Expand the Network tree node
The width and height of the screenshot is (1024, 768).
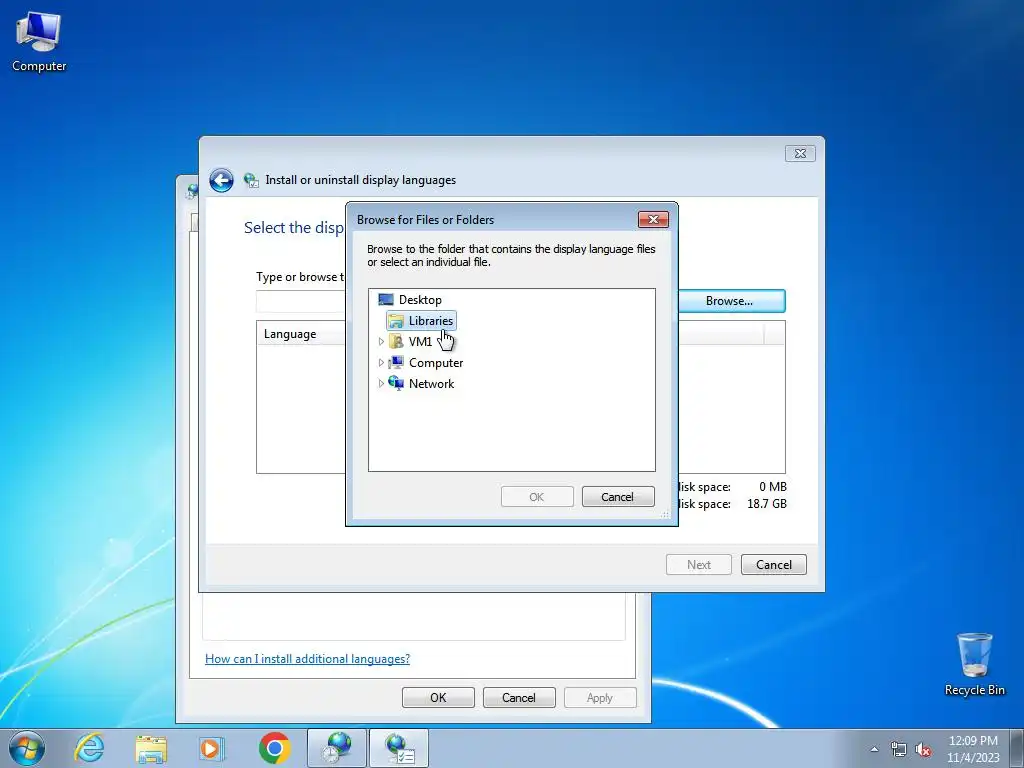[381, 383]
